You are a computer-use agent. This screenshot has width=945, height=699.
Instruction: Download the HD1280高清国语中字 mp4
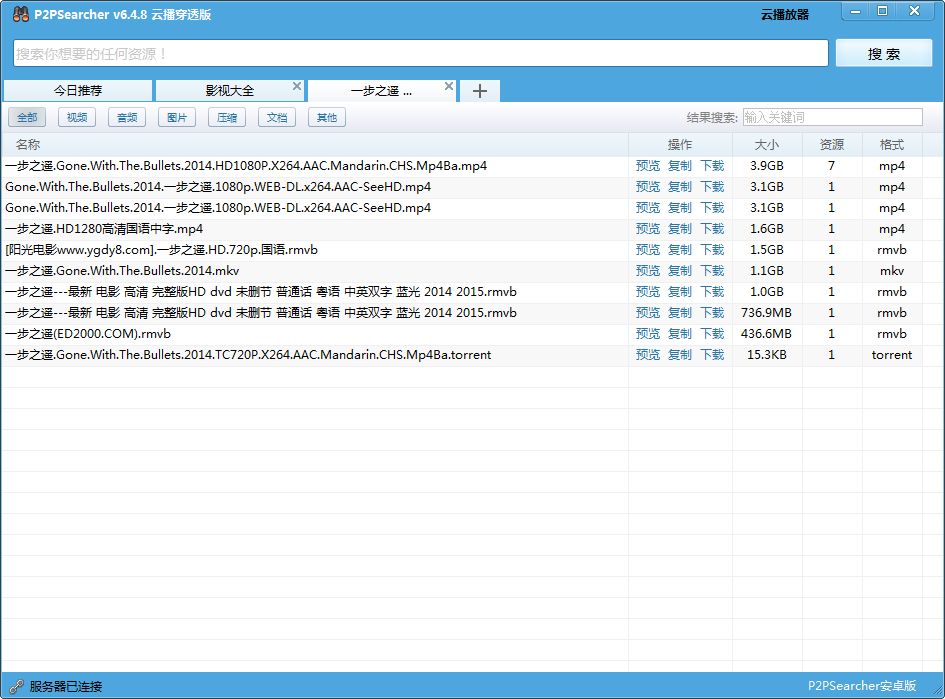point(712,229)
